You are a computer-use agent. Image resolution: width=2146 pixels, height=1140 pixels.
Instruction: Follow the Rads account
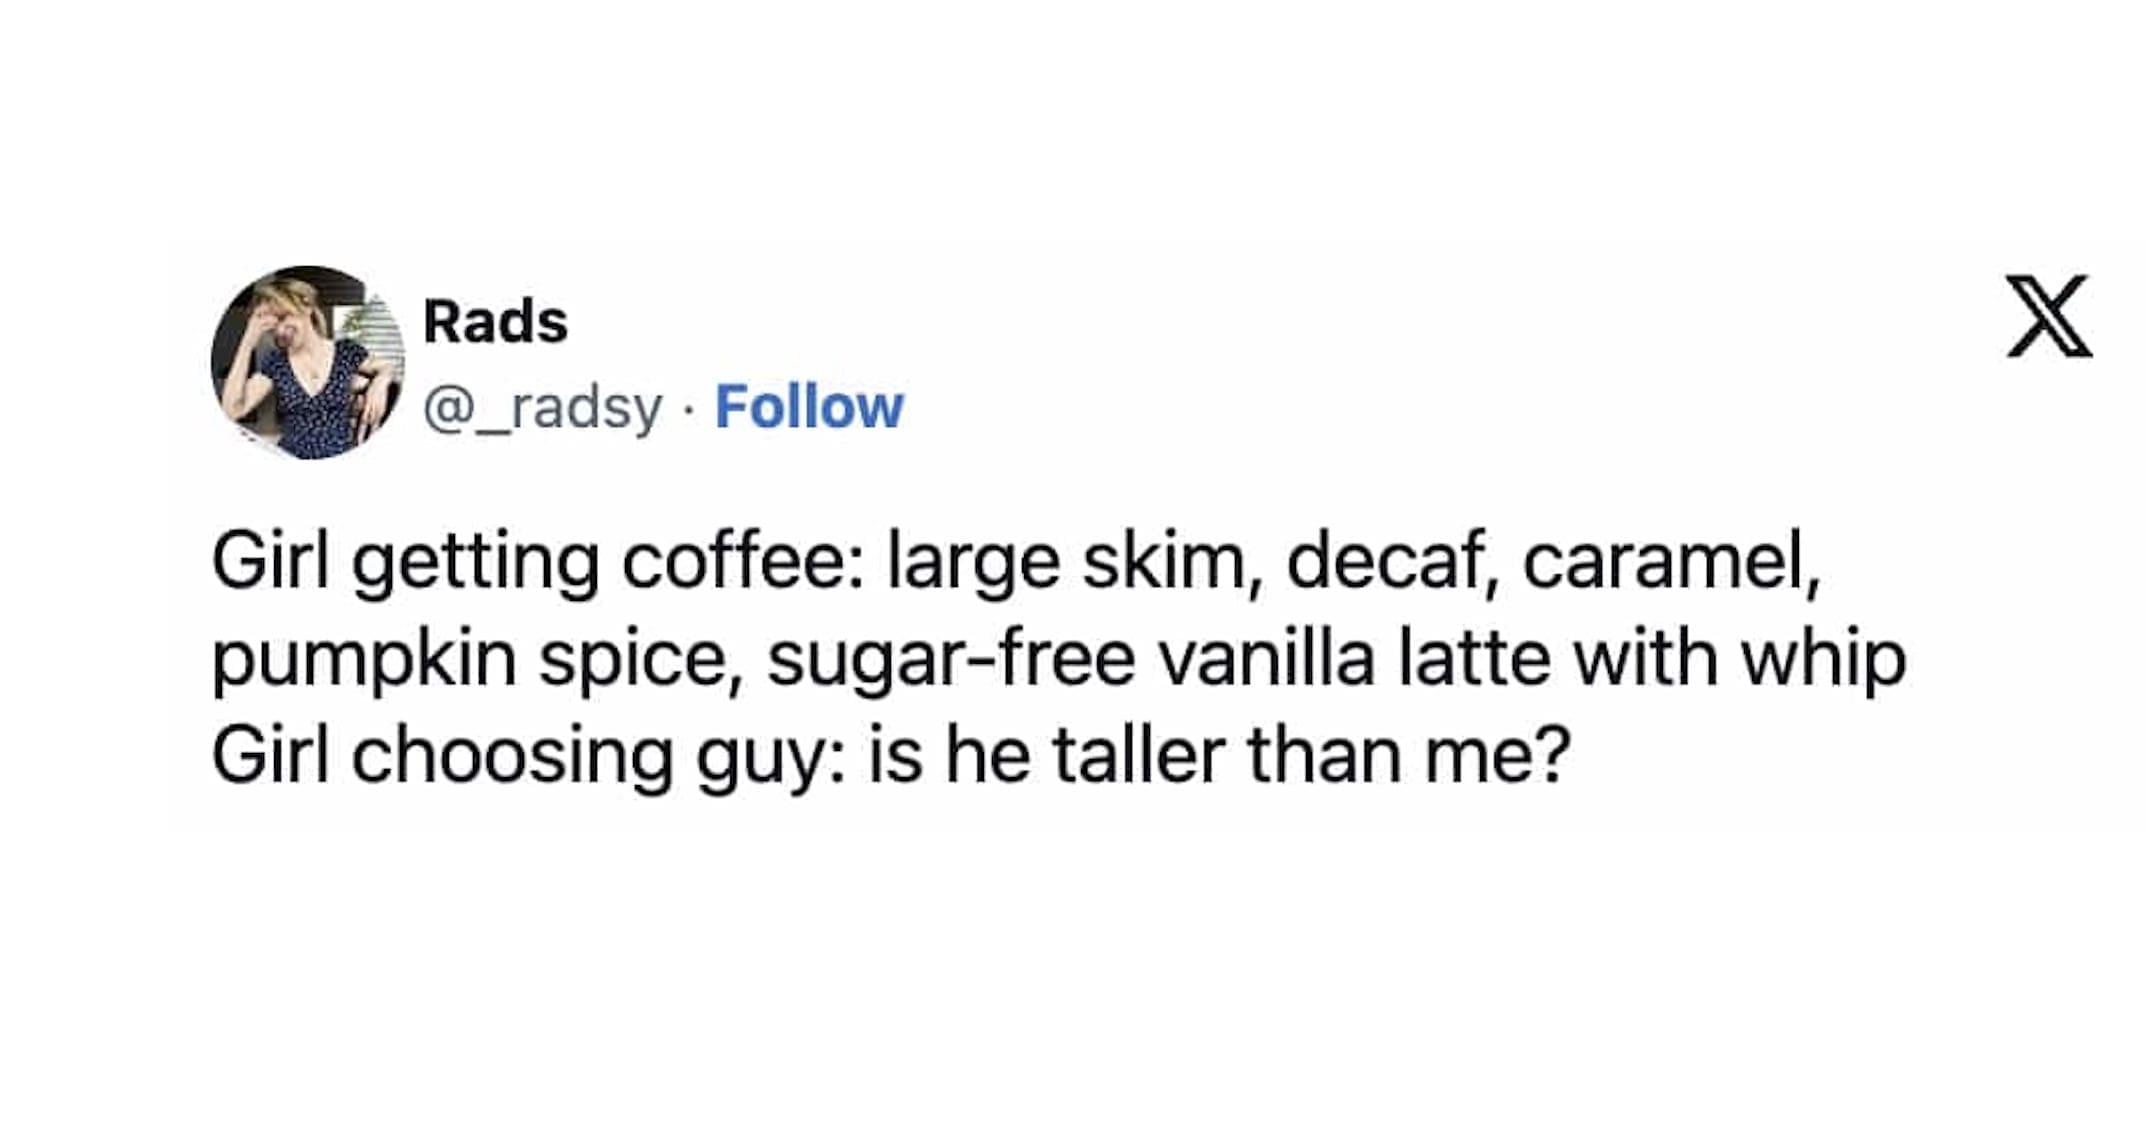[809, 407]
